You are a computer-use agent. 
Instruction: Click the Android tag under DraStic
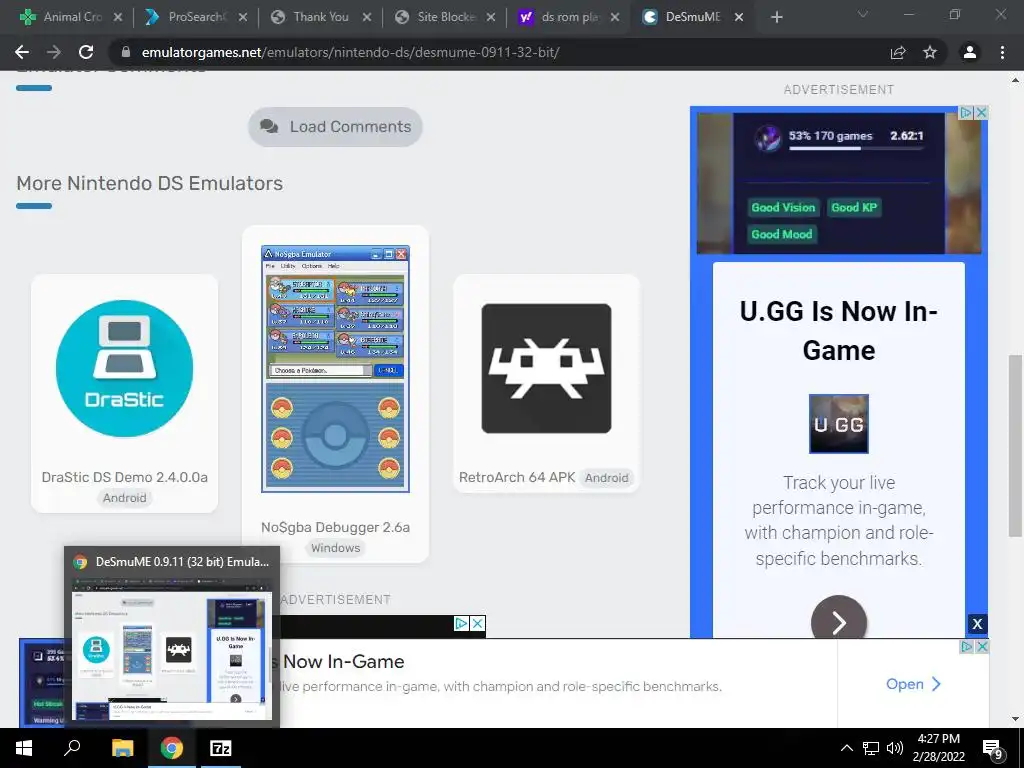(124, 498)
